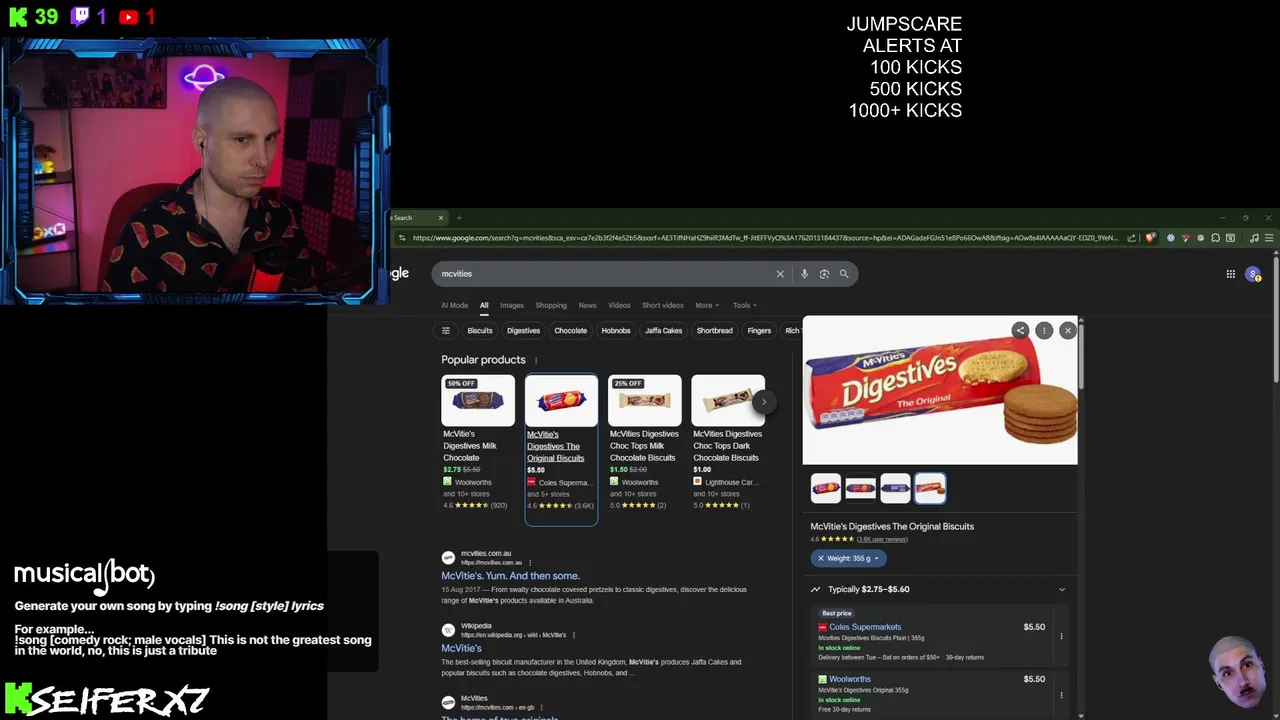Apply the Biscuits filter chip
Viewport: 1280px width, 720px height.
click(480, 331)
